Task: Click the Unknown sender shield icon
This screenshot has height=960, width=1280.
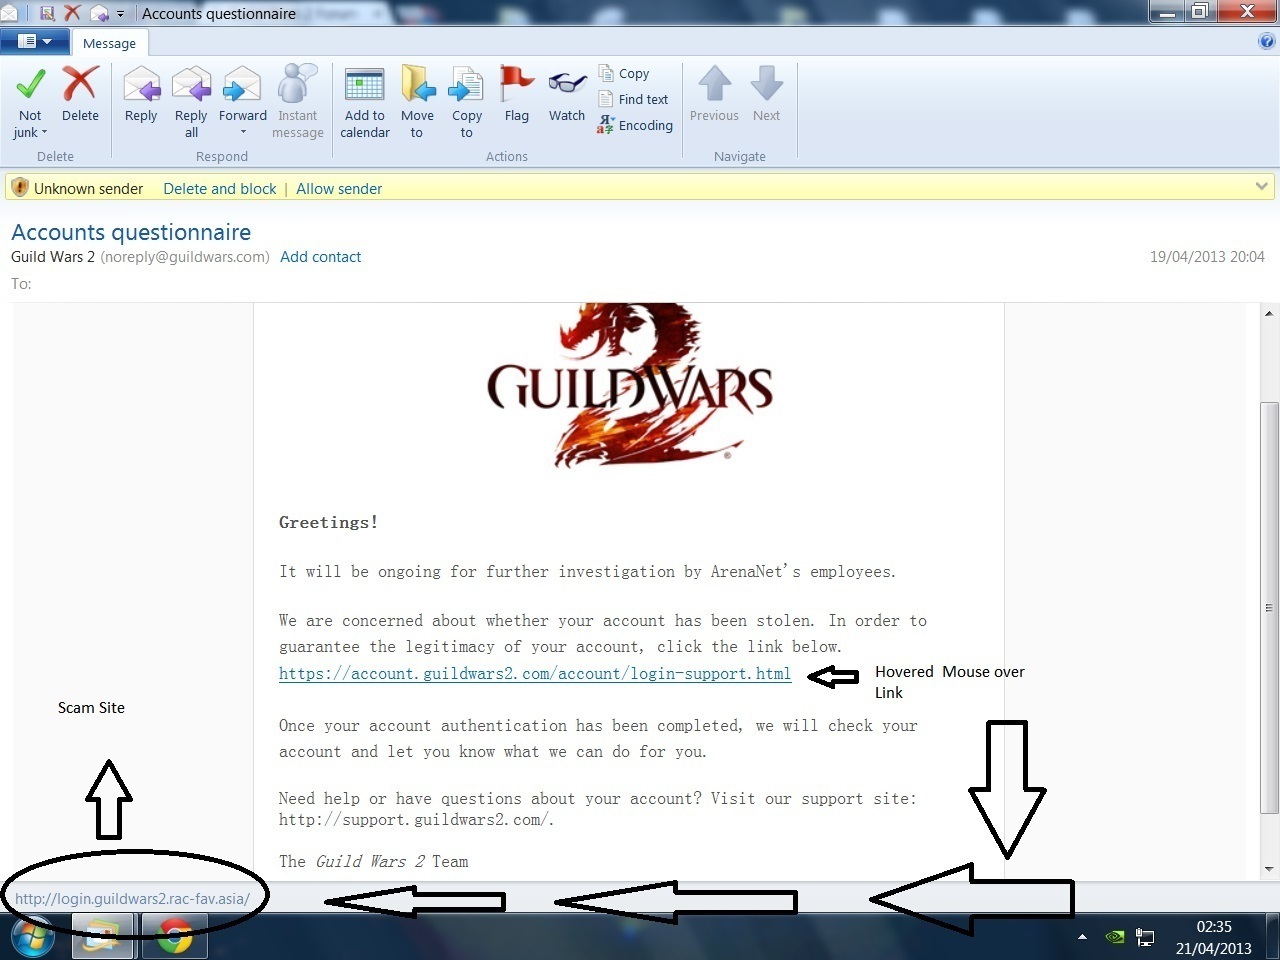Action: pos(20,187)
